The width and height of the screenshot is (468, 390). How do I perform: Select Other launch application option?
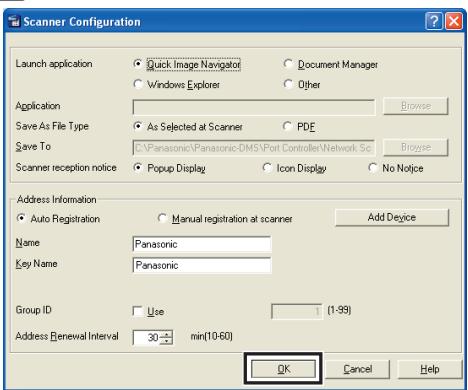click(288, 84)
